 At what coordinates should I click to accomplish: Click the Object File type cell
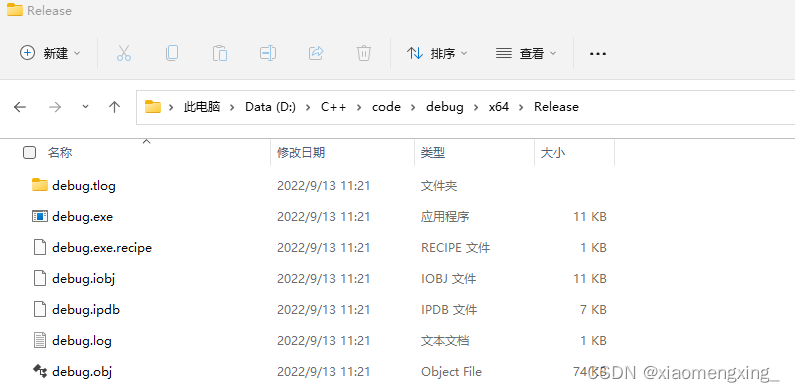pyautogui.click(x=451, y=372)
